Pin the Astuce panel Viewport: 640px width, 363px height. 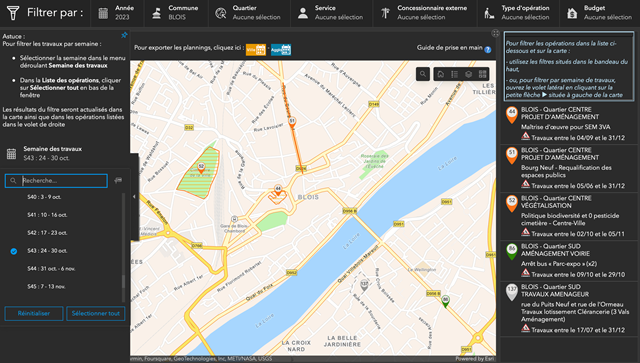coord(124,36)
